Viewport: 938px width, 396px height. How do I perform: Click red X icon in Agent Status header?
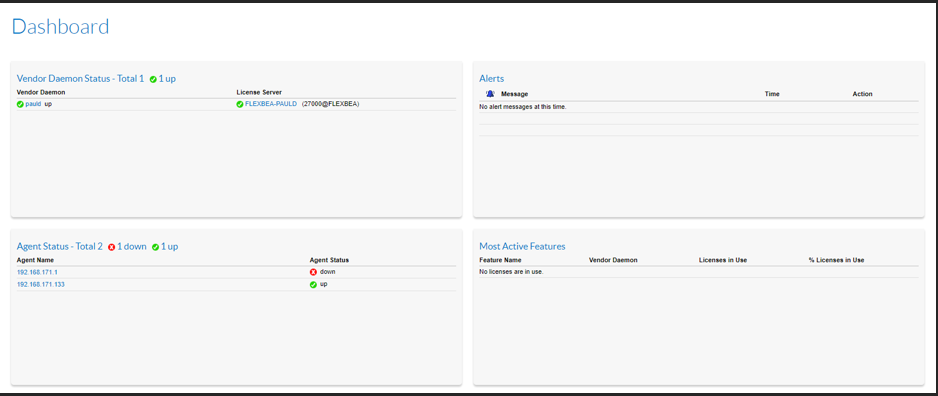point(111,247)
